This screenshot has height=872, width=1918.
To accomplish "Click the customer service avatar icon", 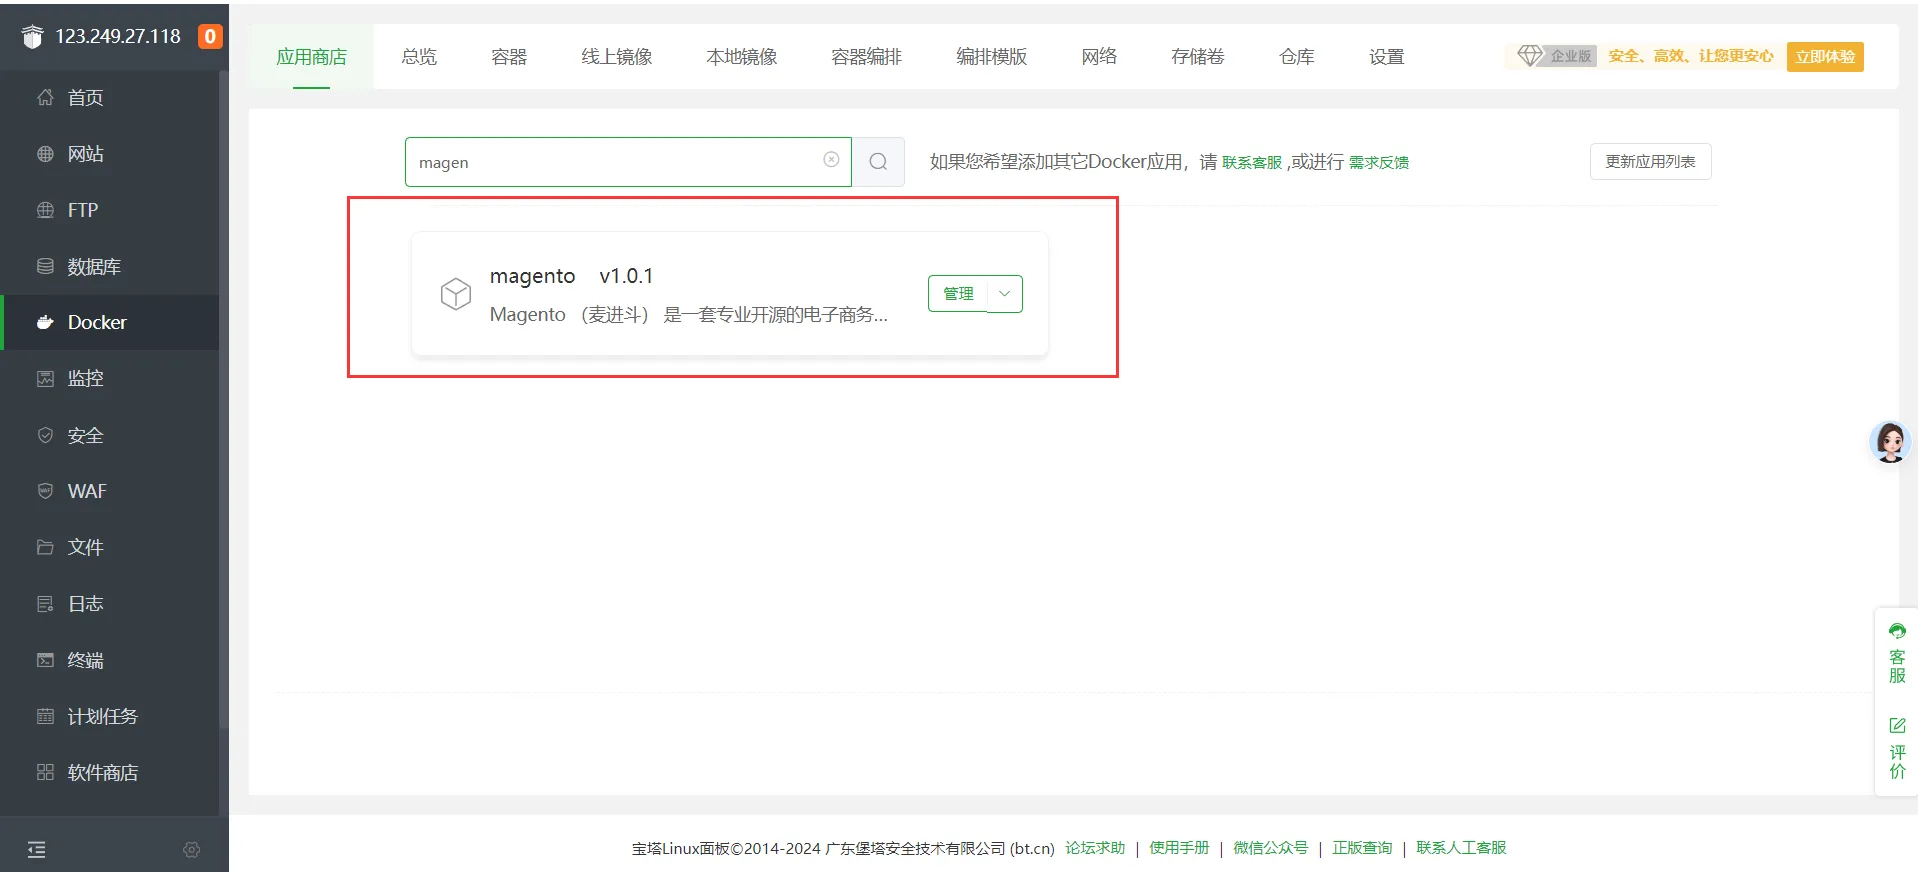I will point(1890,441).
